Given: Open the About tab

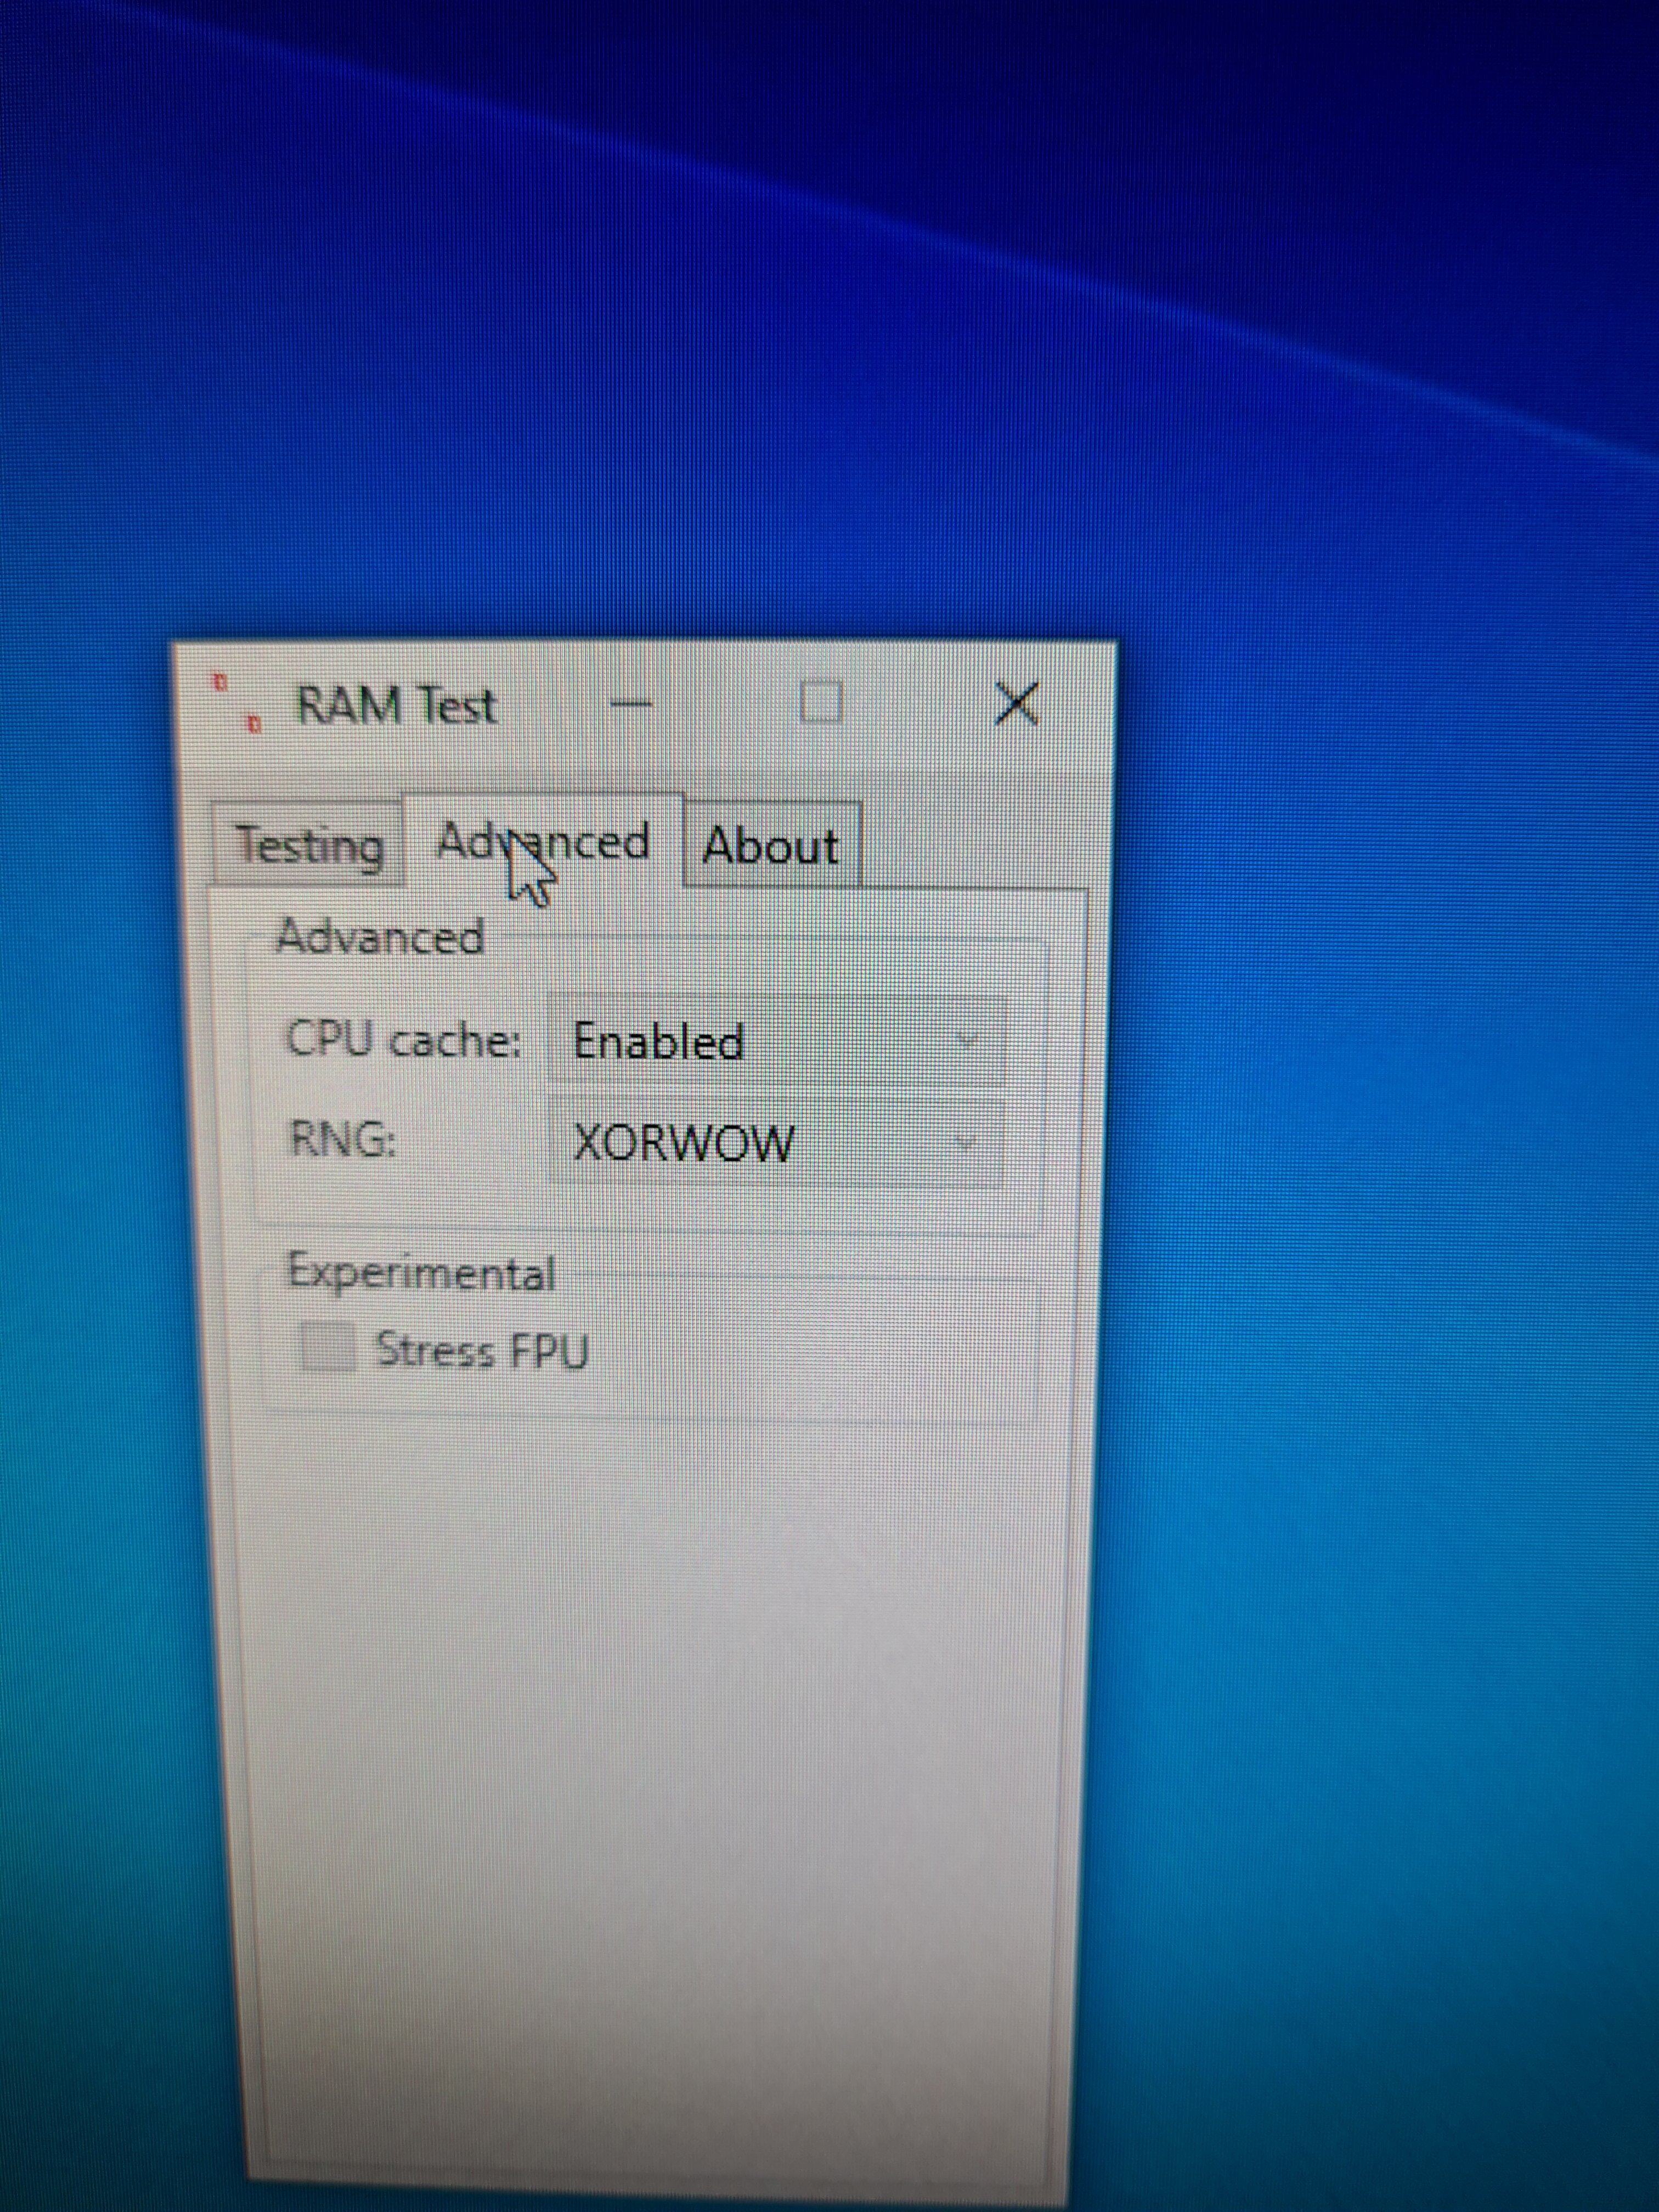Looking at the screenshot, I should tap(772, 846).
